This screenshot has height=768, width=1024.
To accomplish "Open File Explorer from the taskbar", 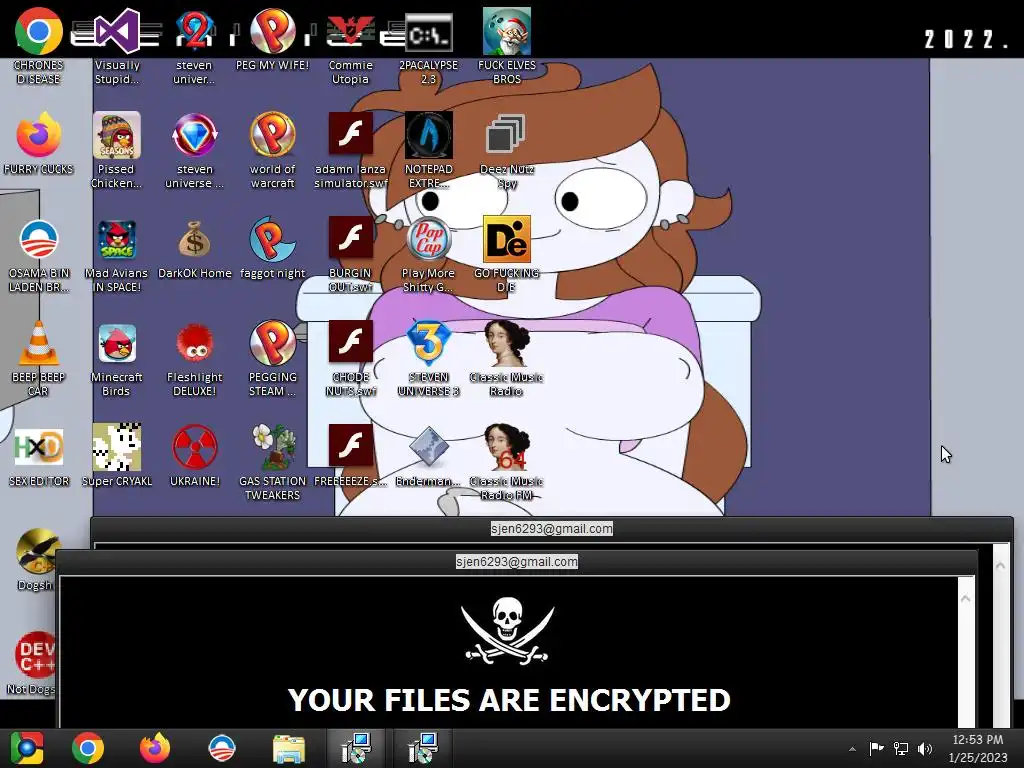I will (289, 748).
